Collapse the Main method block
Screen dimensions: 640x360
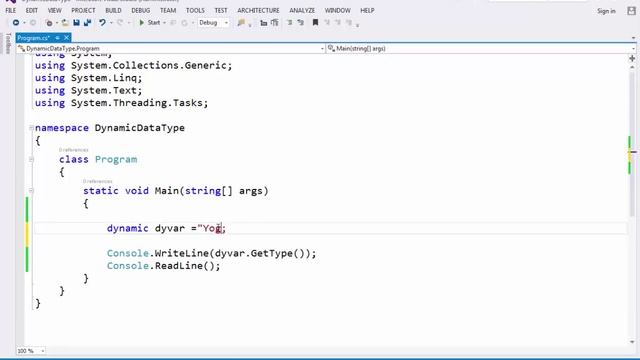coord(31,191)
